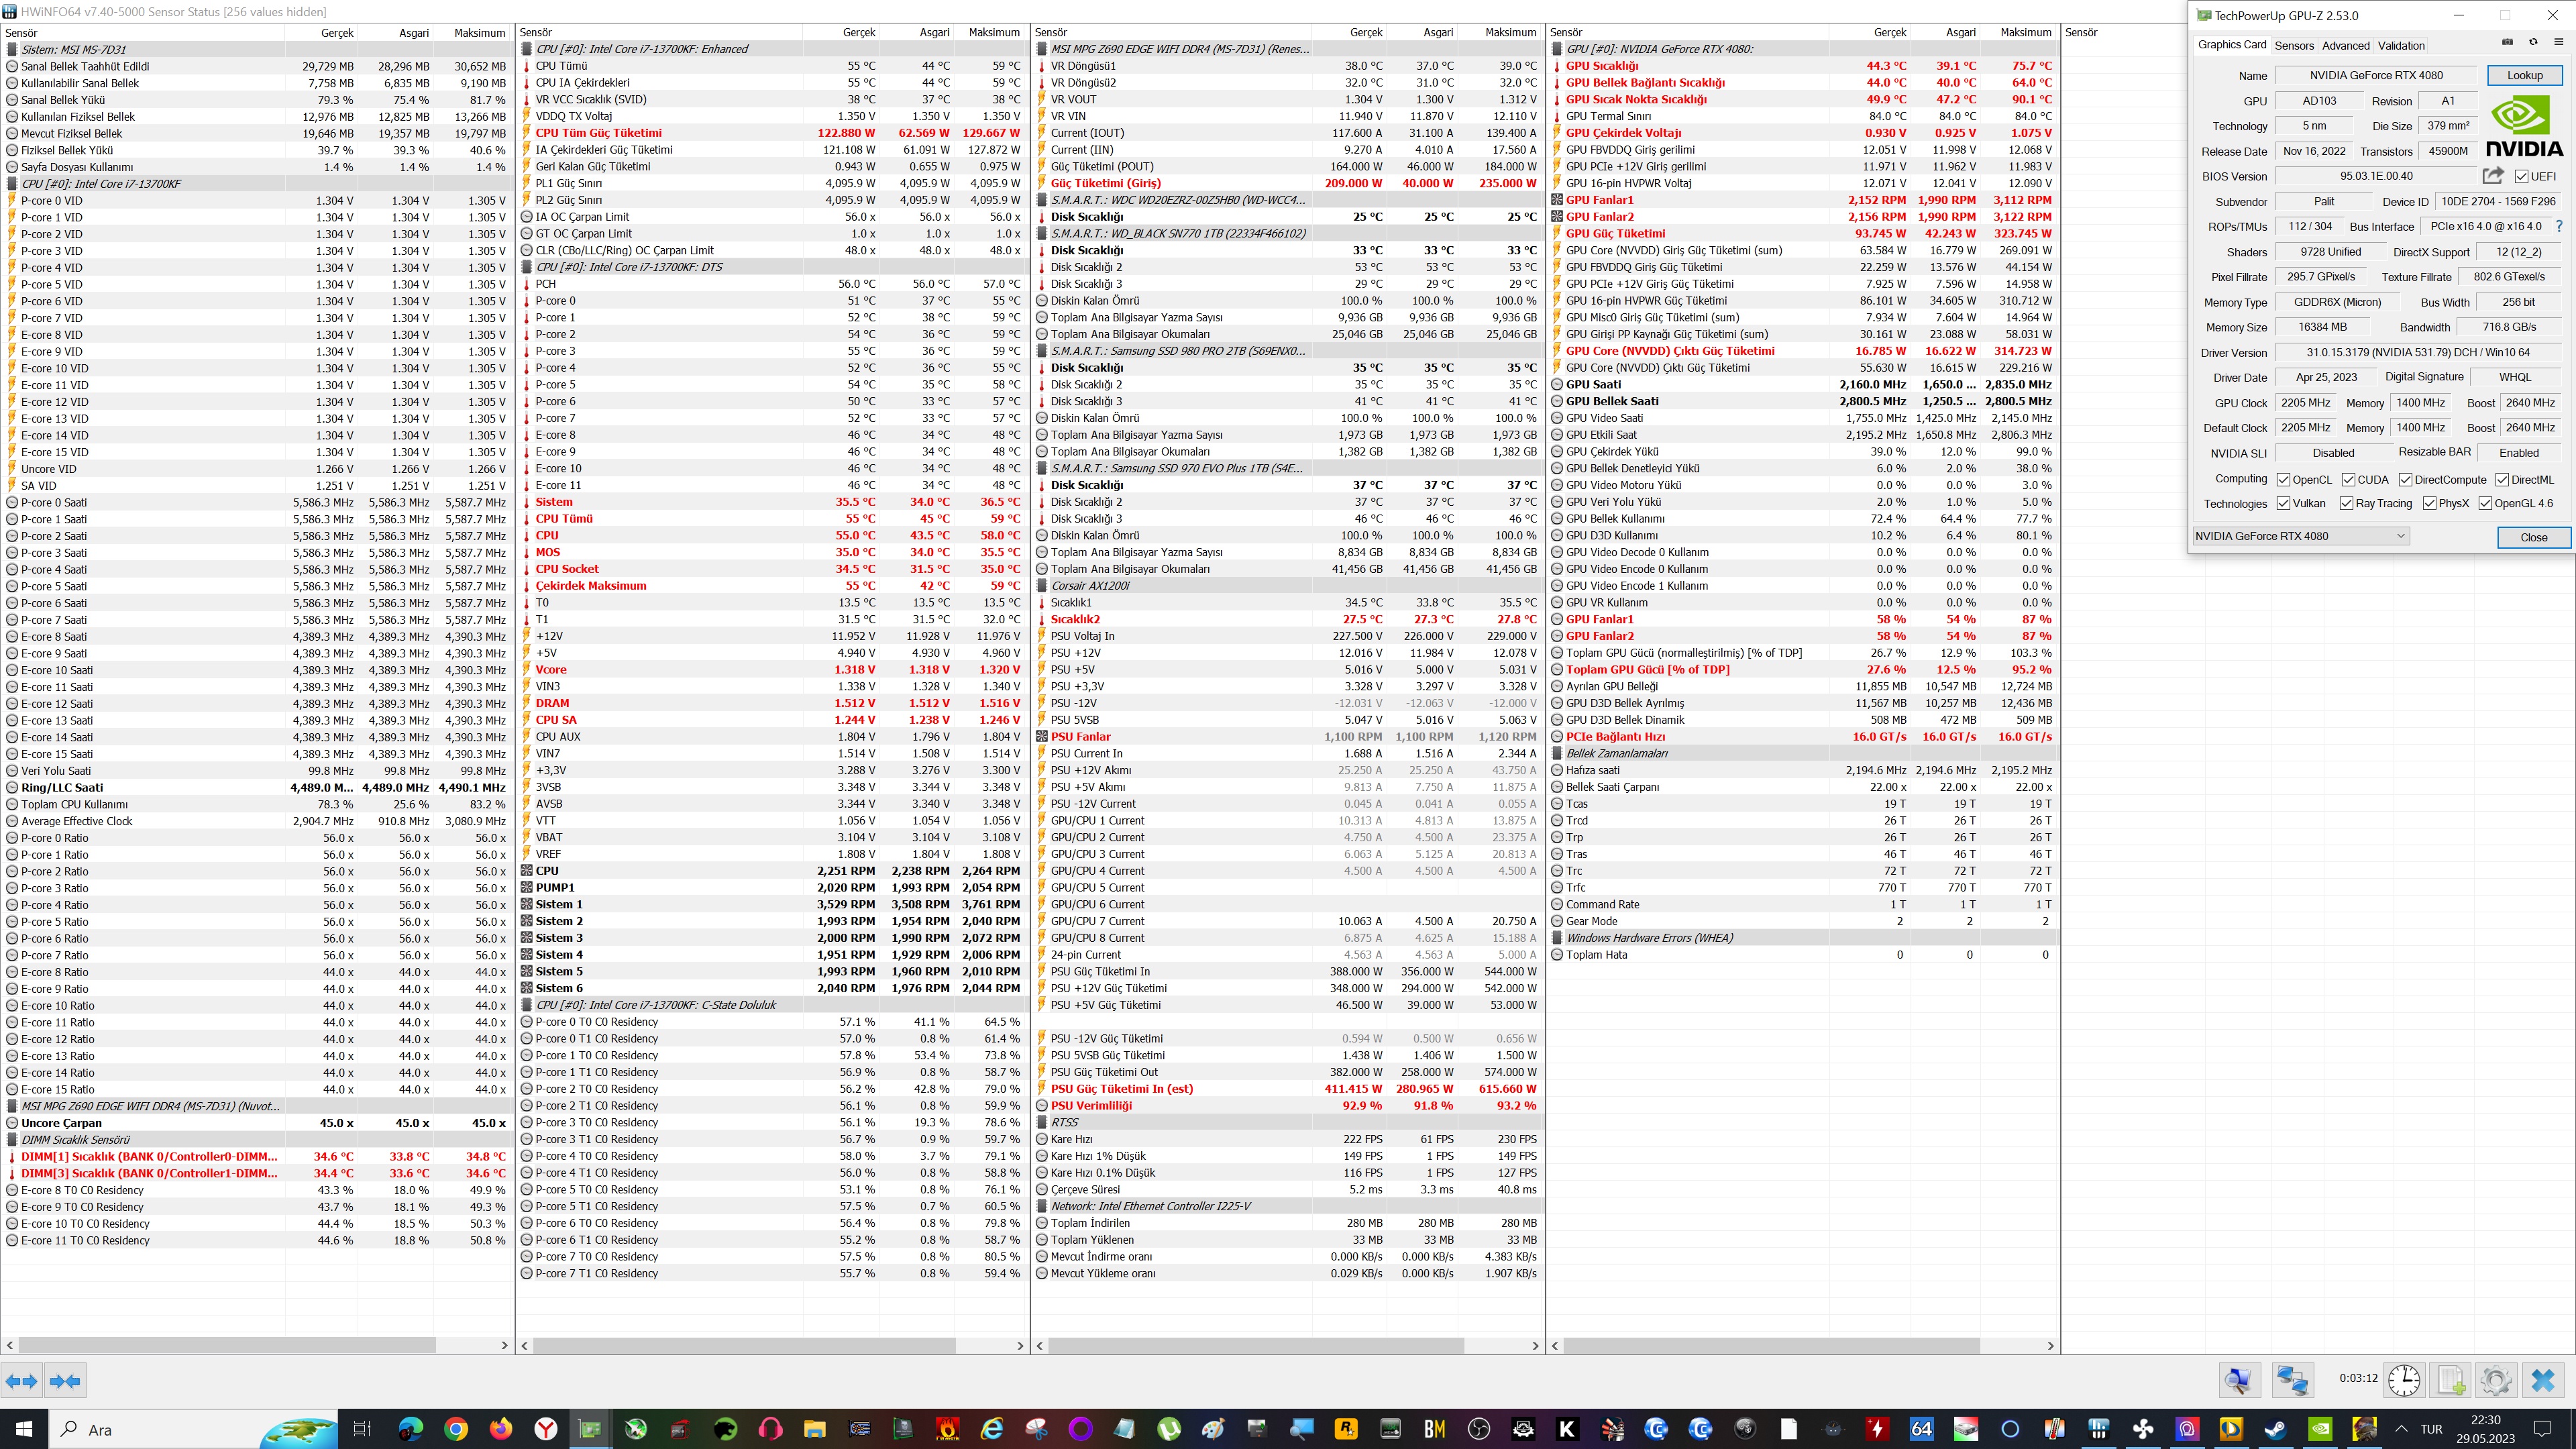Screen dimensions: 2576x1449
Task: Close HWiNFO sensors with blue X button
Action: 2543,1381
